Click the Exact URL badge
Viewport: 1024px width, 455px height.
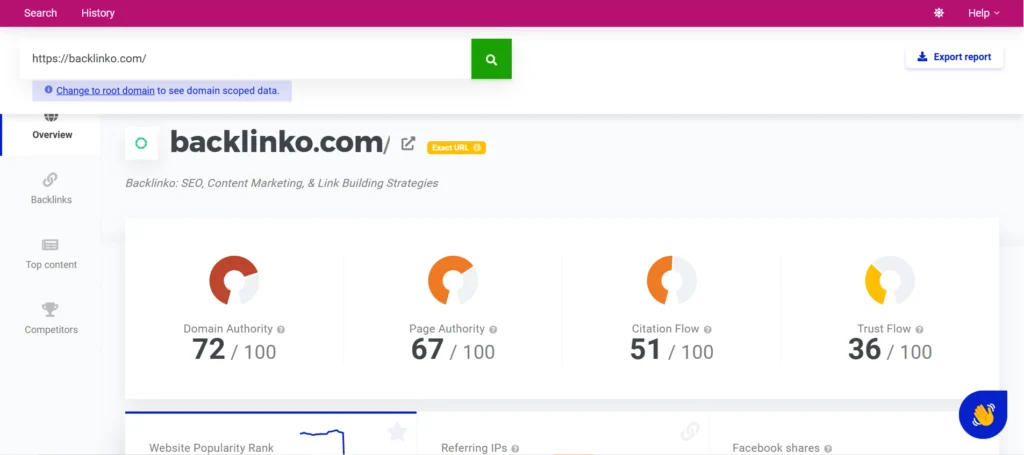point(456,147)
